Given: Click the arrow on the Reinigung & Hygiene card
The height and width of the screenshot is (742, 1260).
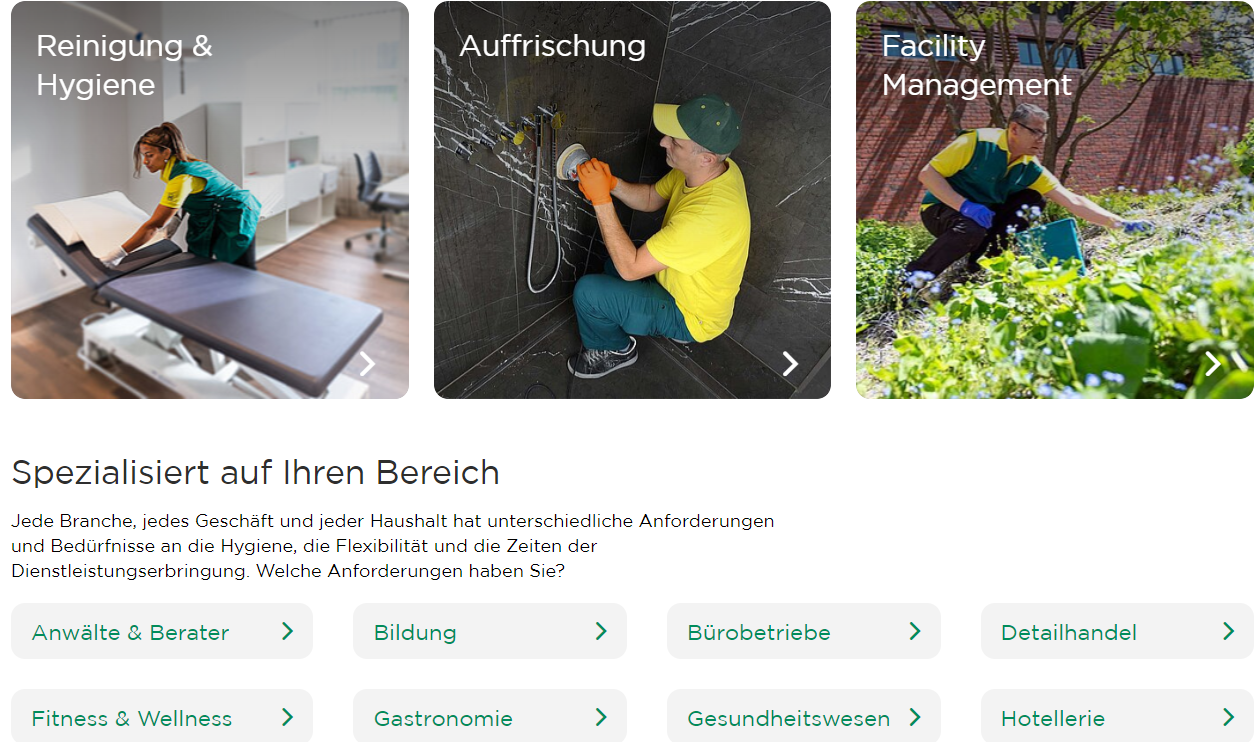Looking at the screenshot, I should [367, 363].
